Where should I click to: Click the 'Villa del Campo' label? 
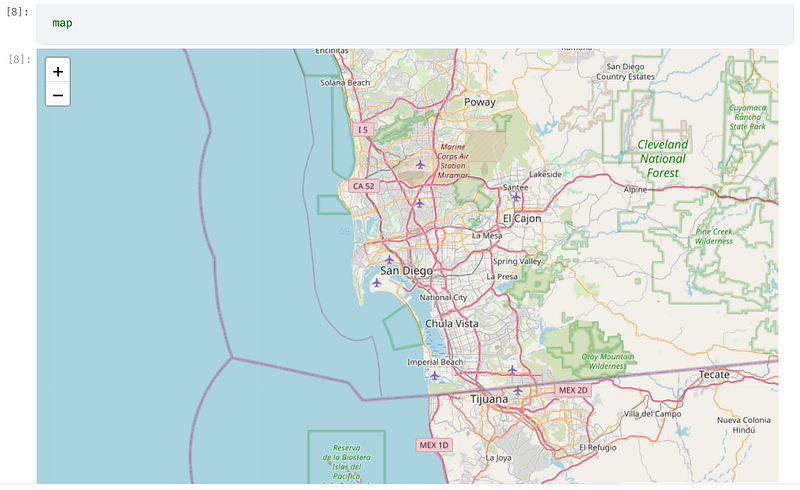(x=653, y=414)
